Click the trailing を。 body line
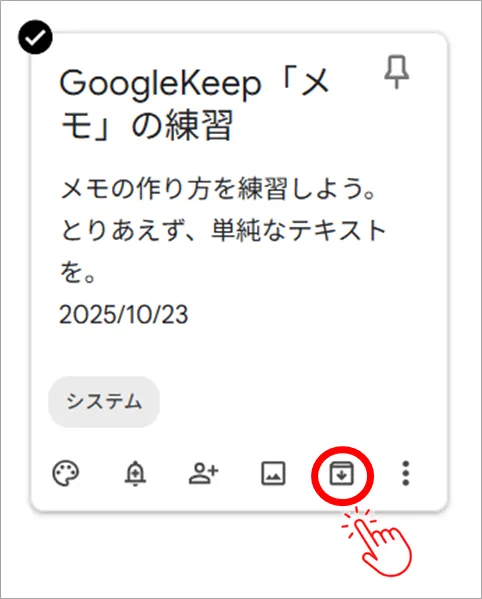This screenshot has height=599, width=482. (x=78, y=273)
